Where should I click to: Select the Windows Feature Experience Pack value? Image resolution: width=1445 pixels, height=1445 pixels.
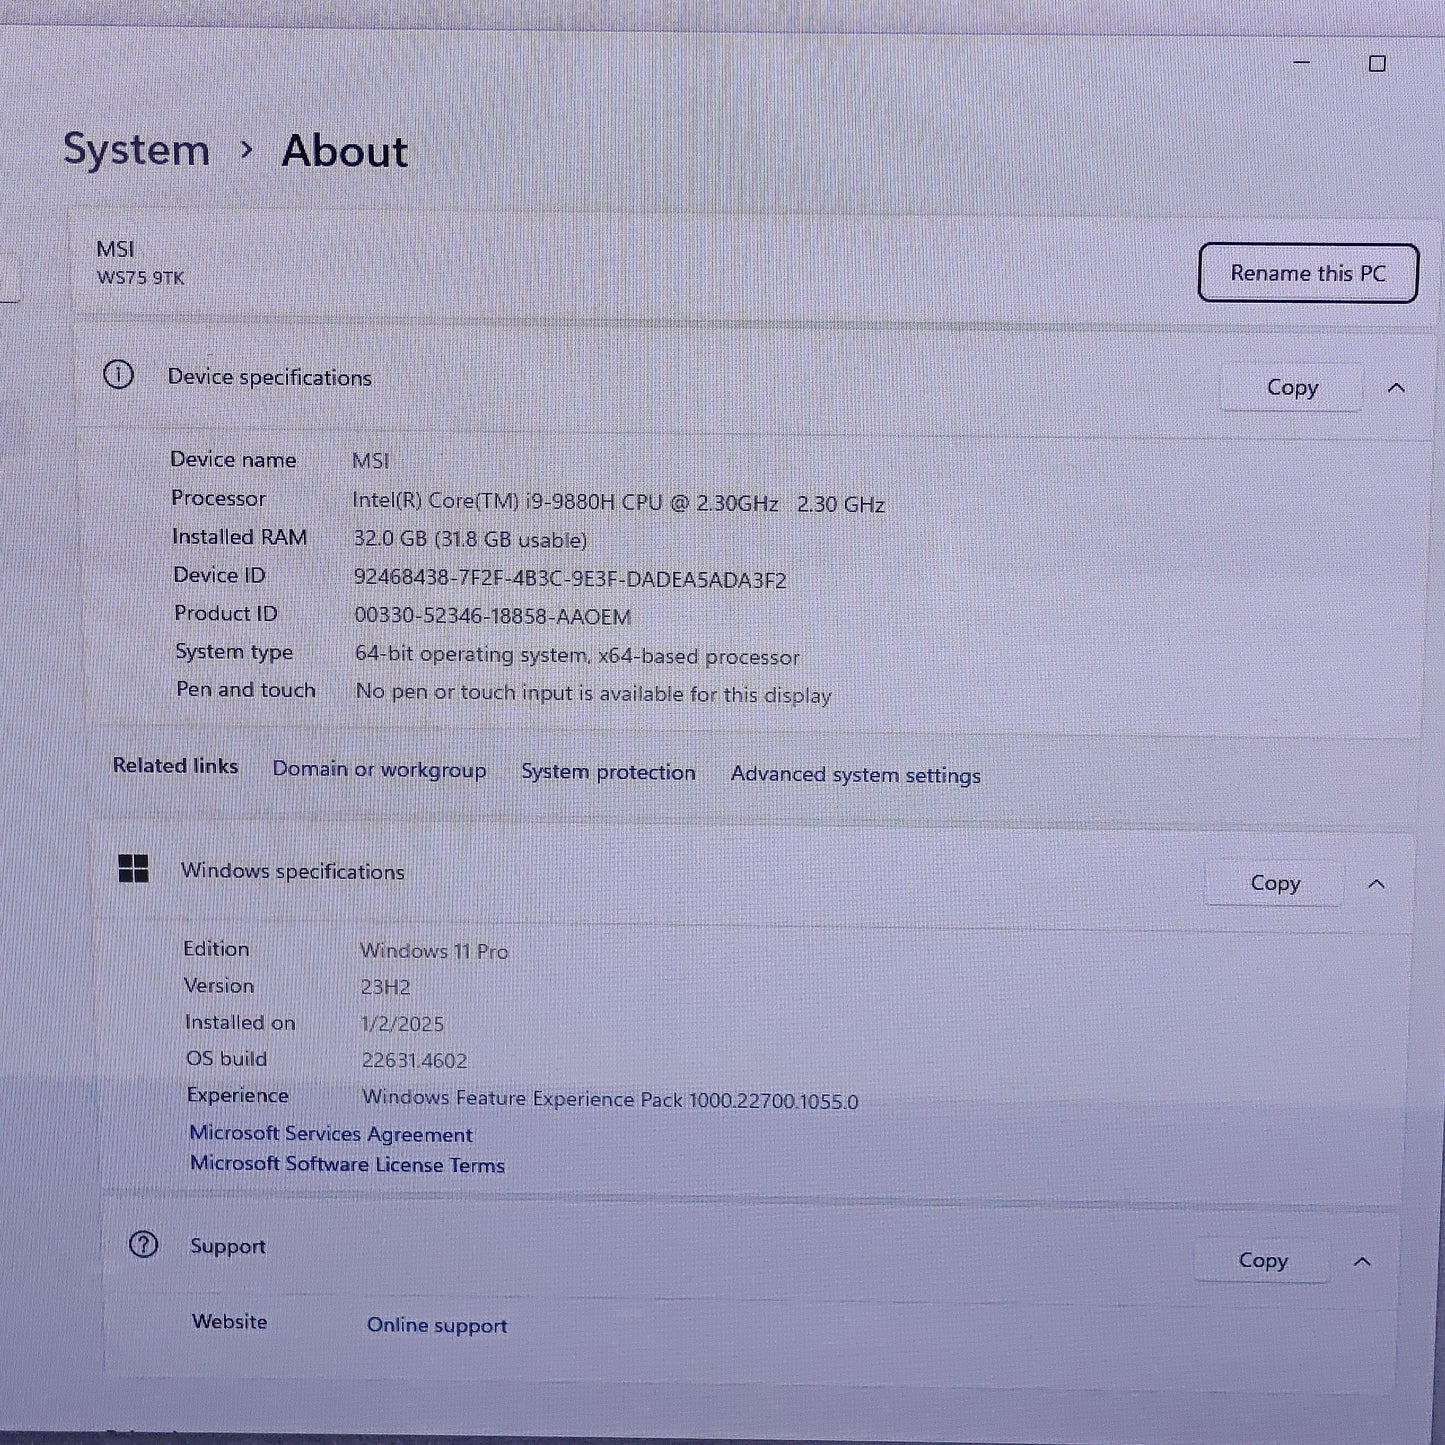click(610, 1100)
